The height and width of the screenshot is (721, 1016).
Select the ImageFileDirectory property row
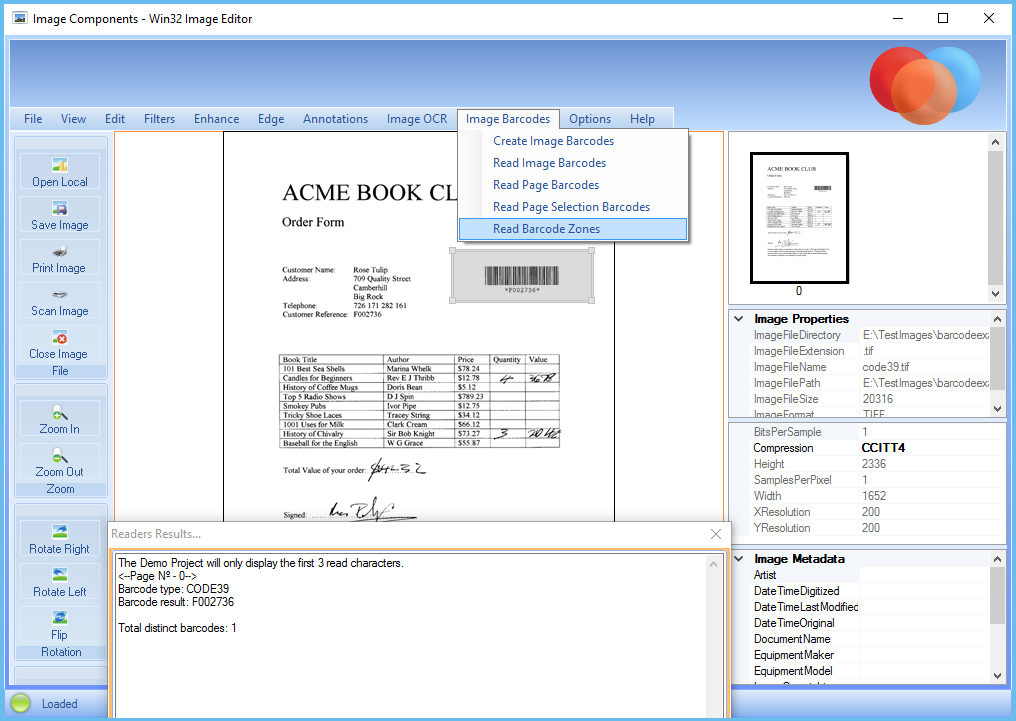tap(870, 335)
